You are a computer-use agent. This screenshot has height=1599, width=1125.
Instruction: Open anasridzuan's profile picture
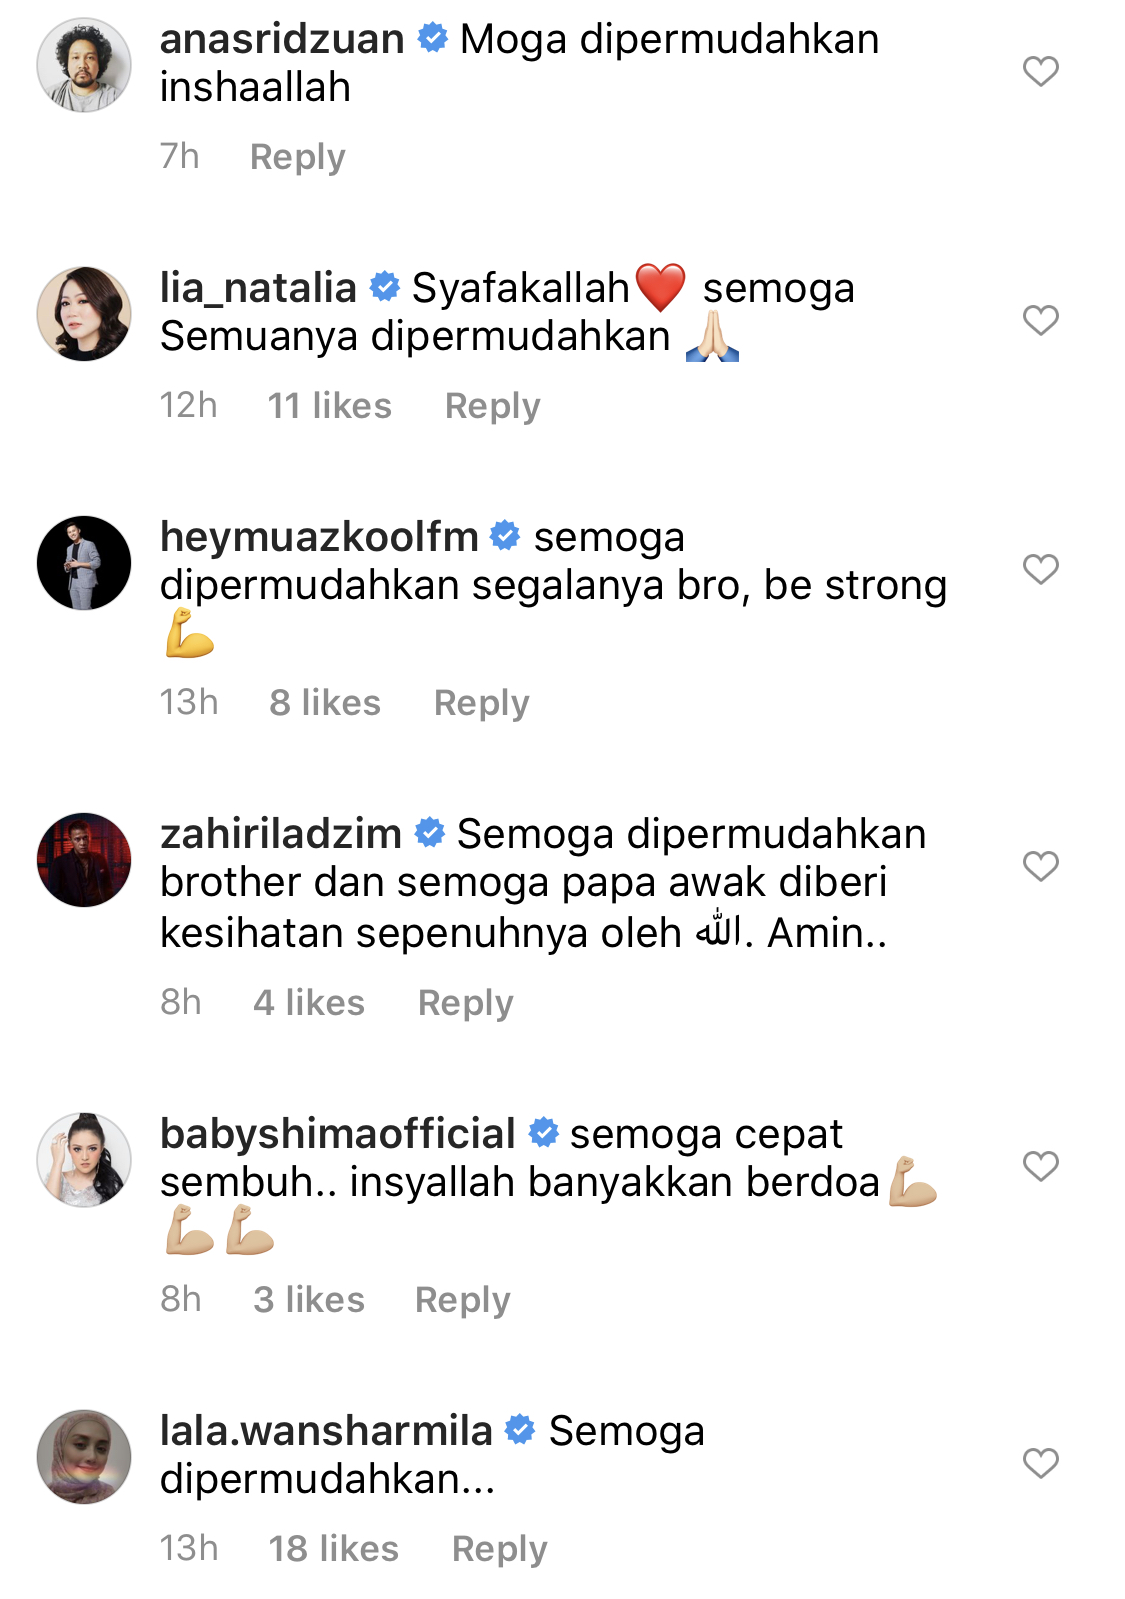point(84,65)
